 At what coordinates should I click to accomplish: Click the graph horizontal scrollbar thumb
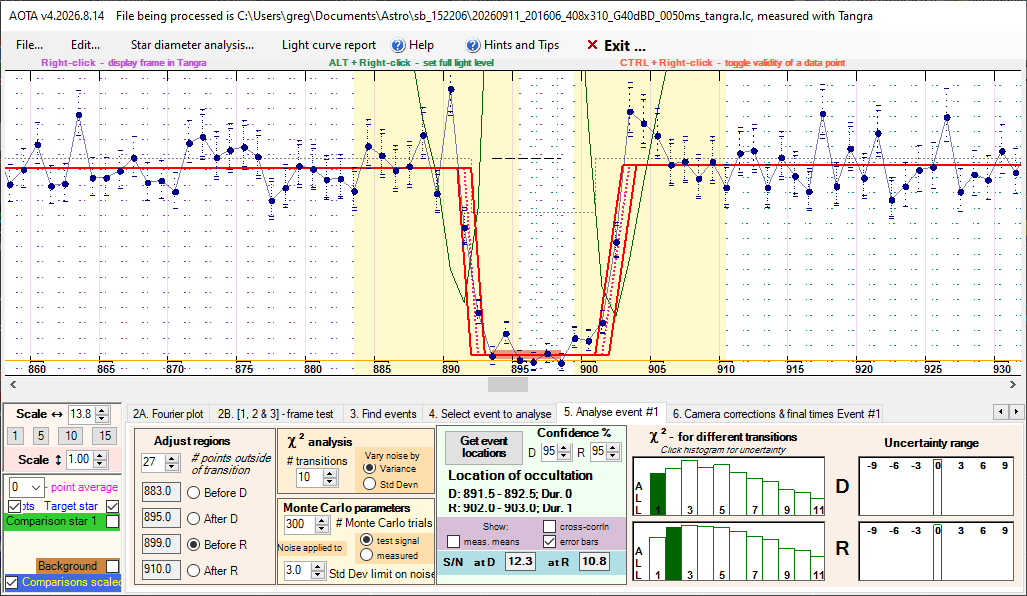(x=508, y=384)
